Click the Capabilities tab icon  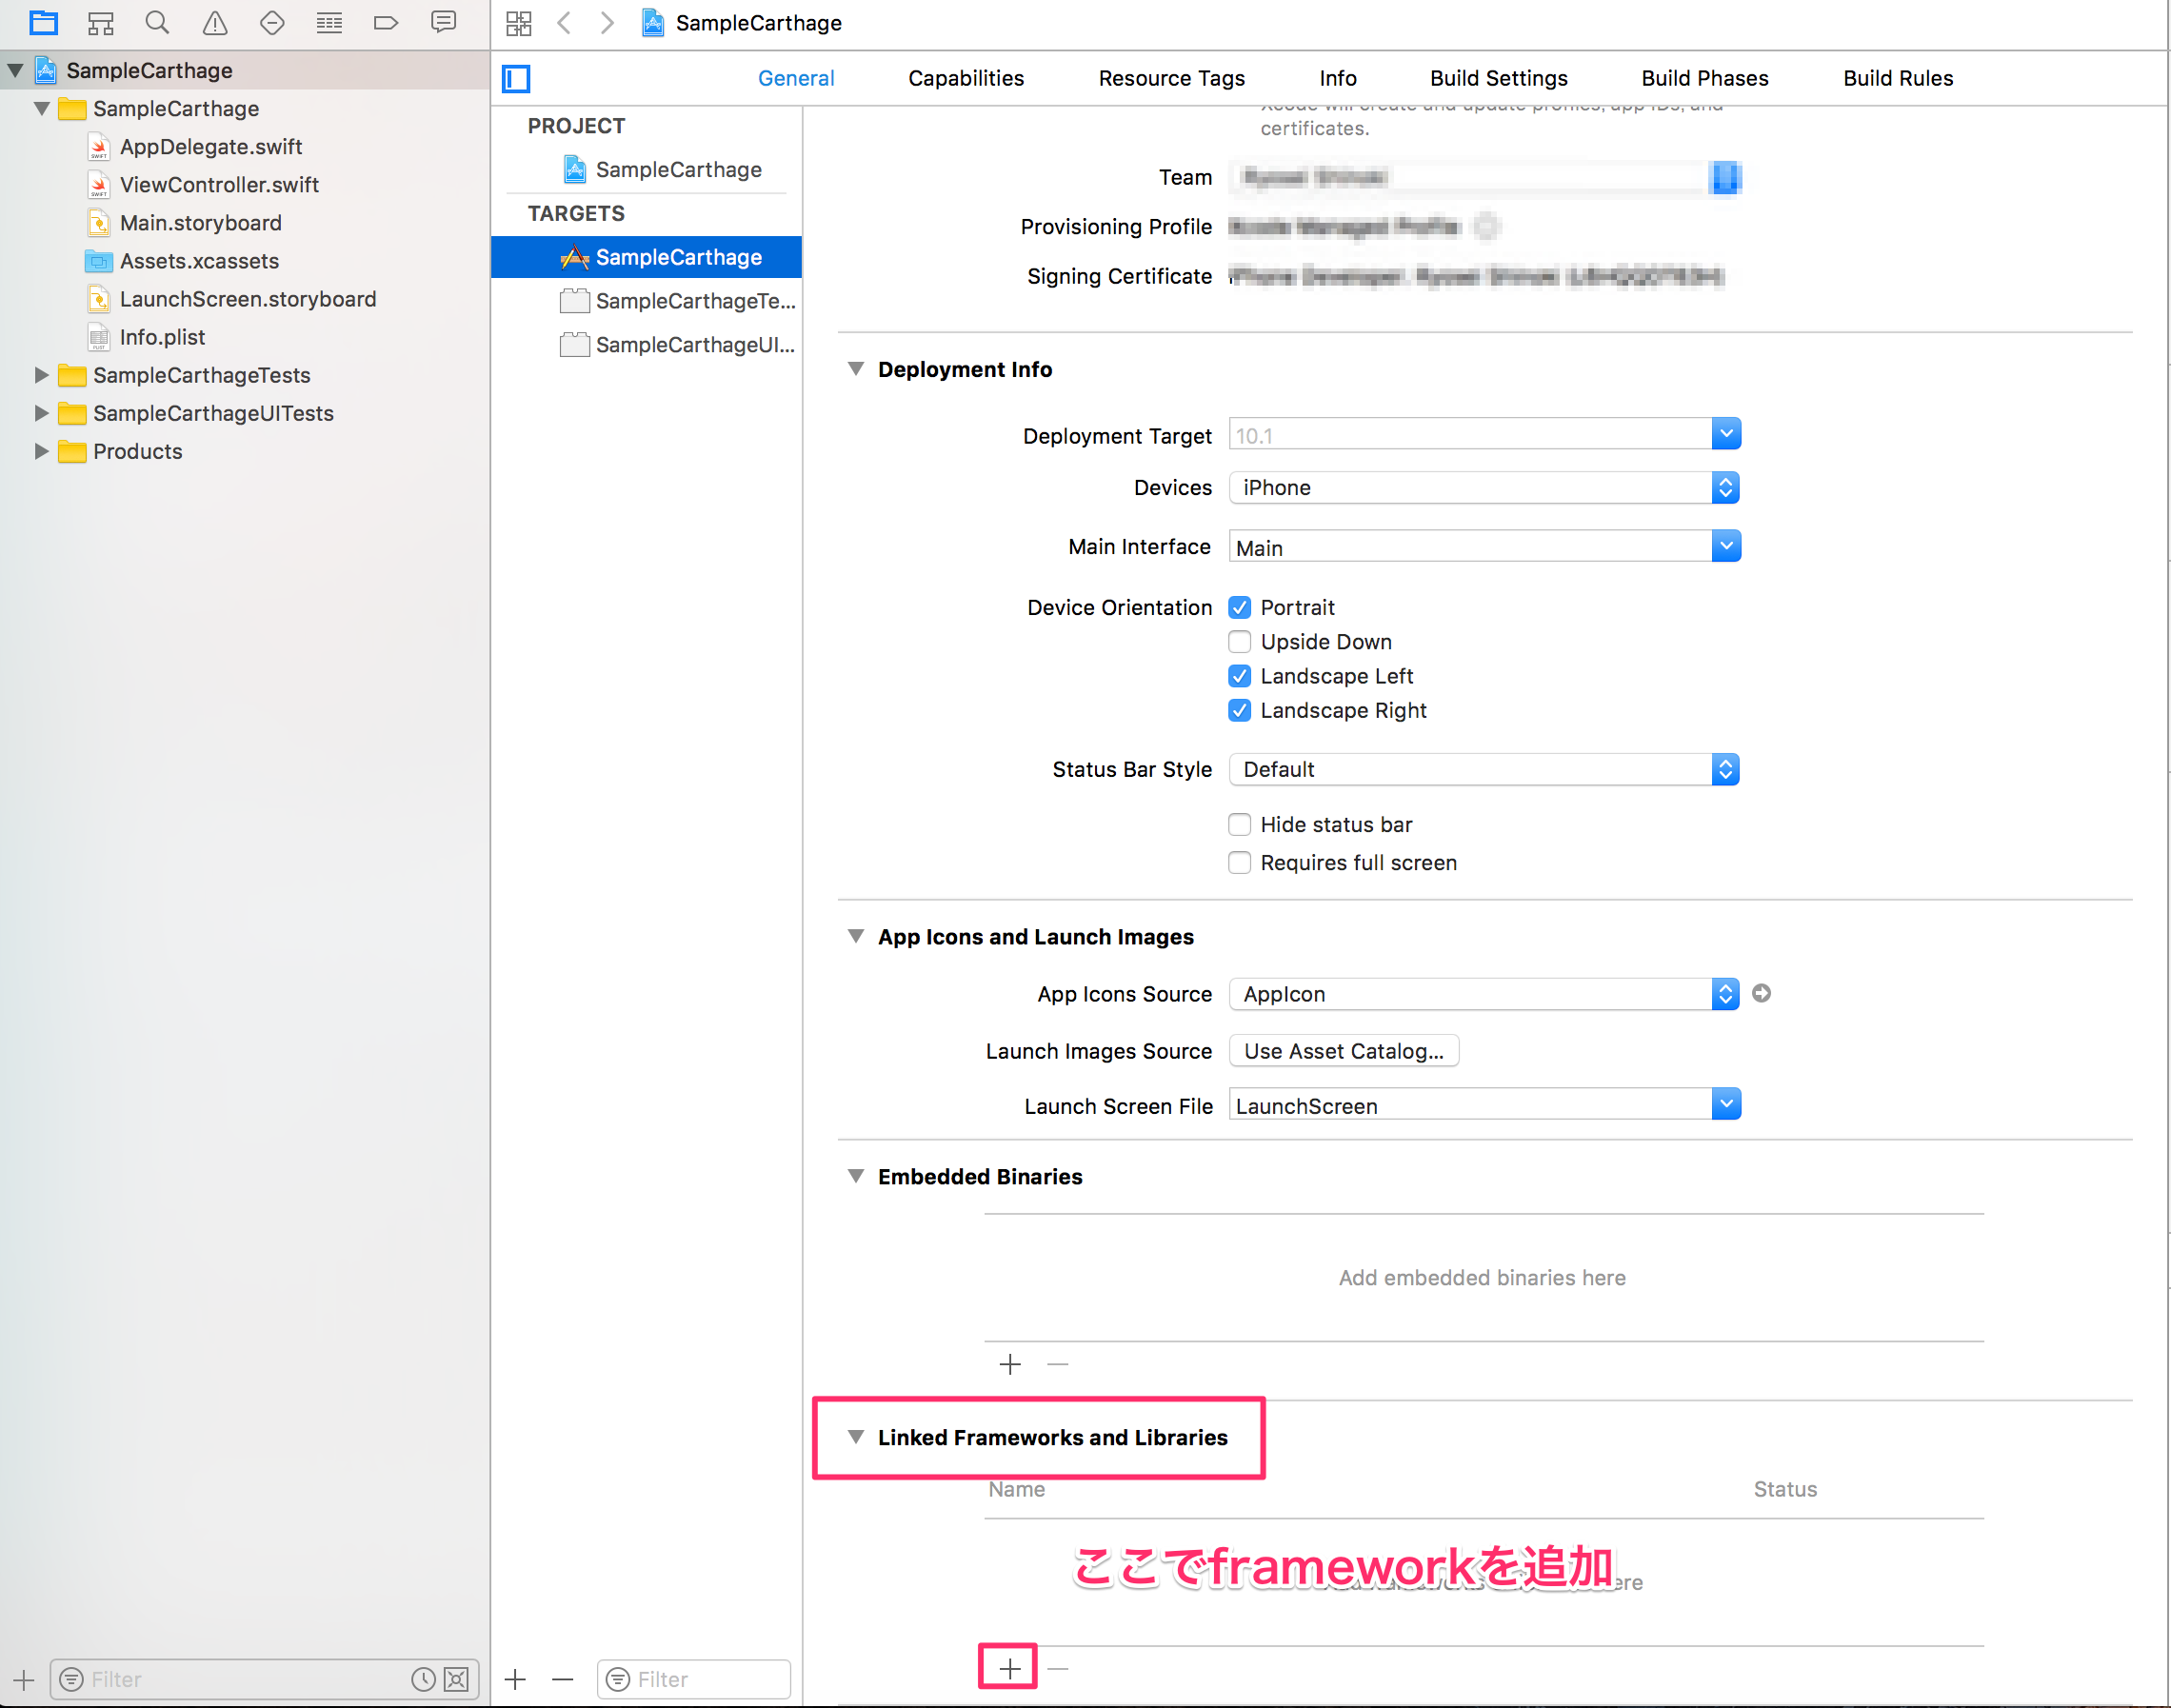(966, 76)
